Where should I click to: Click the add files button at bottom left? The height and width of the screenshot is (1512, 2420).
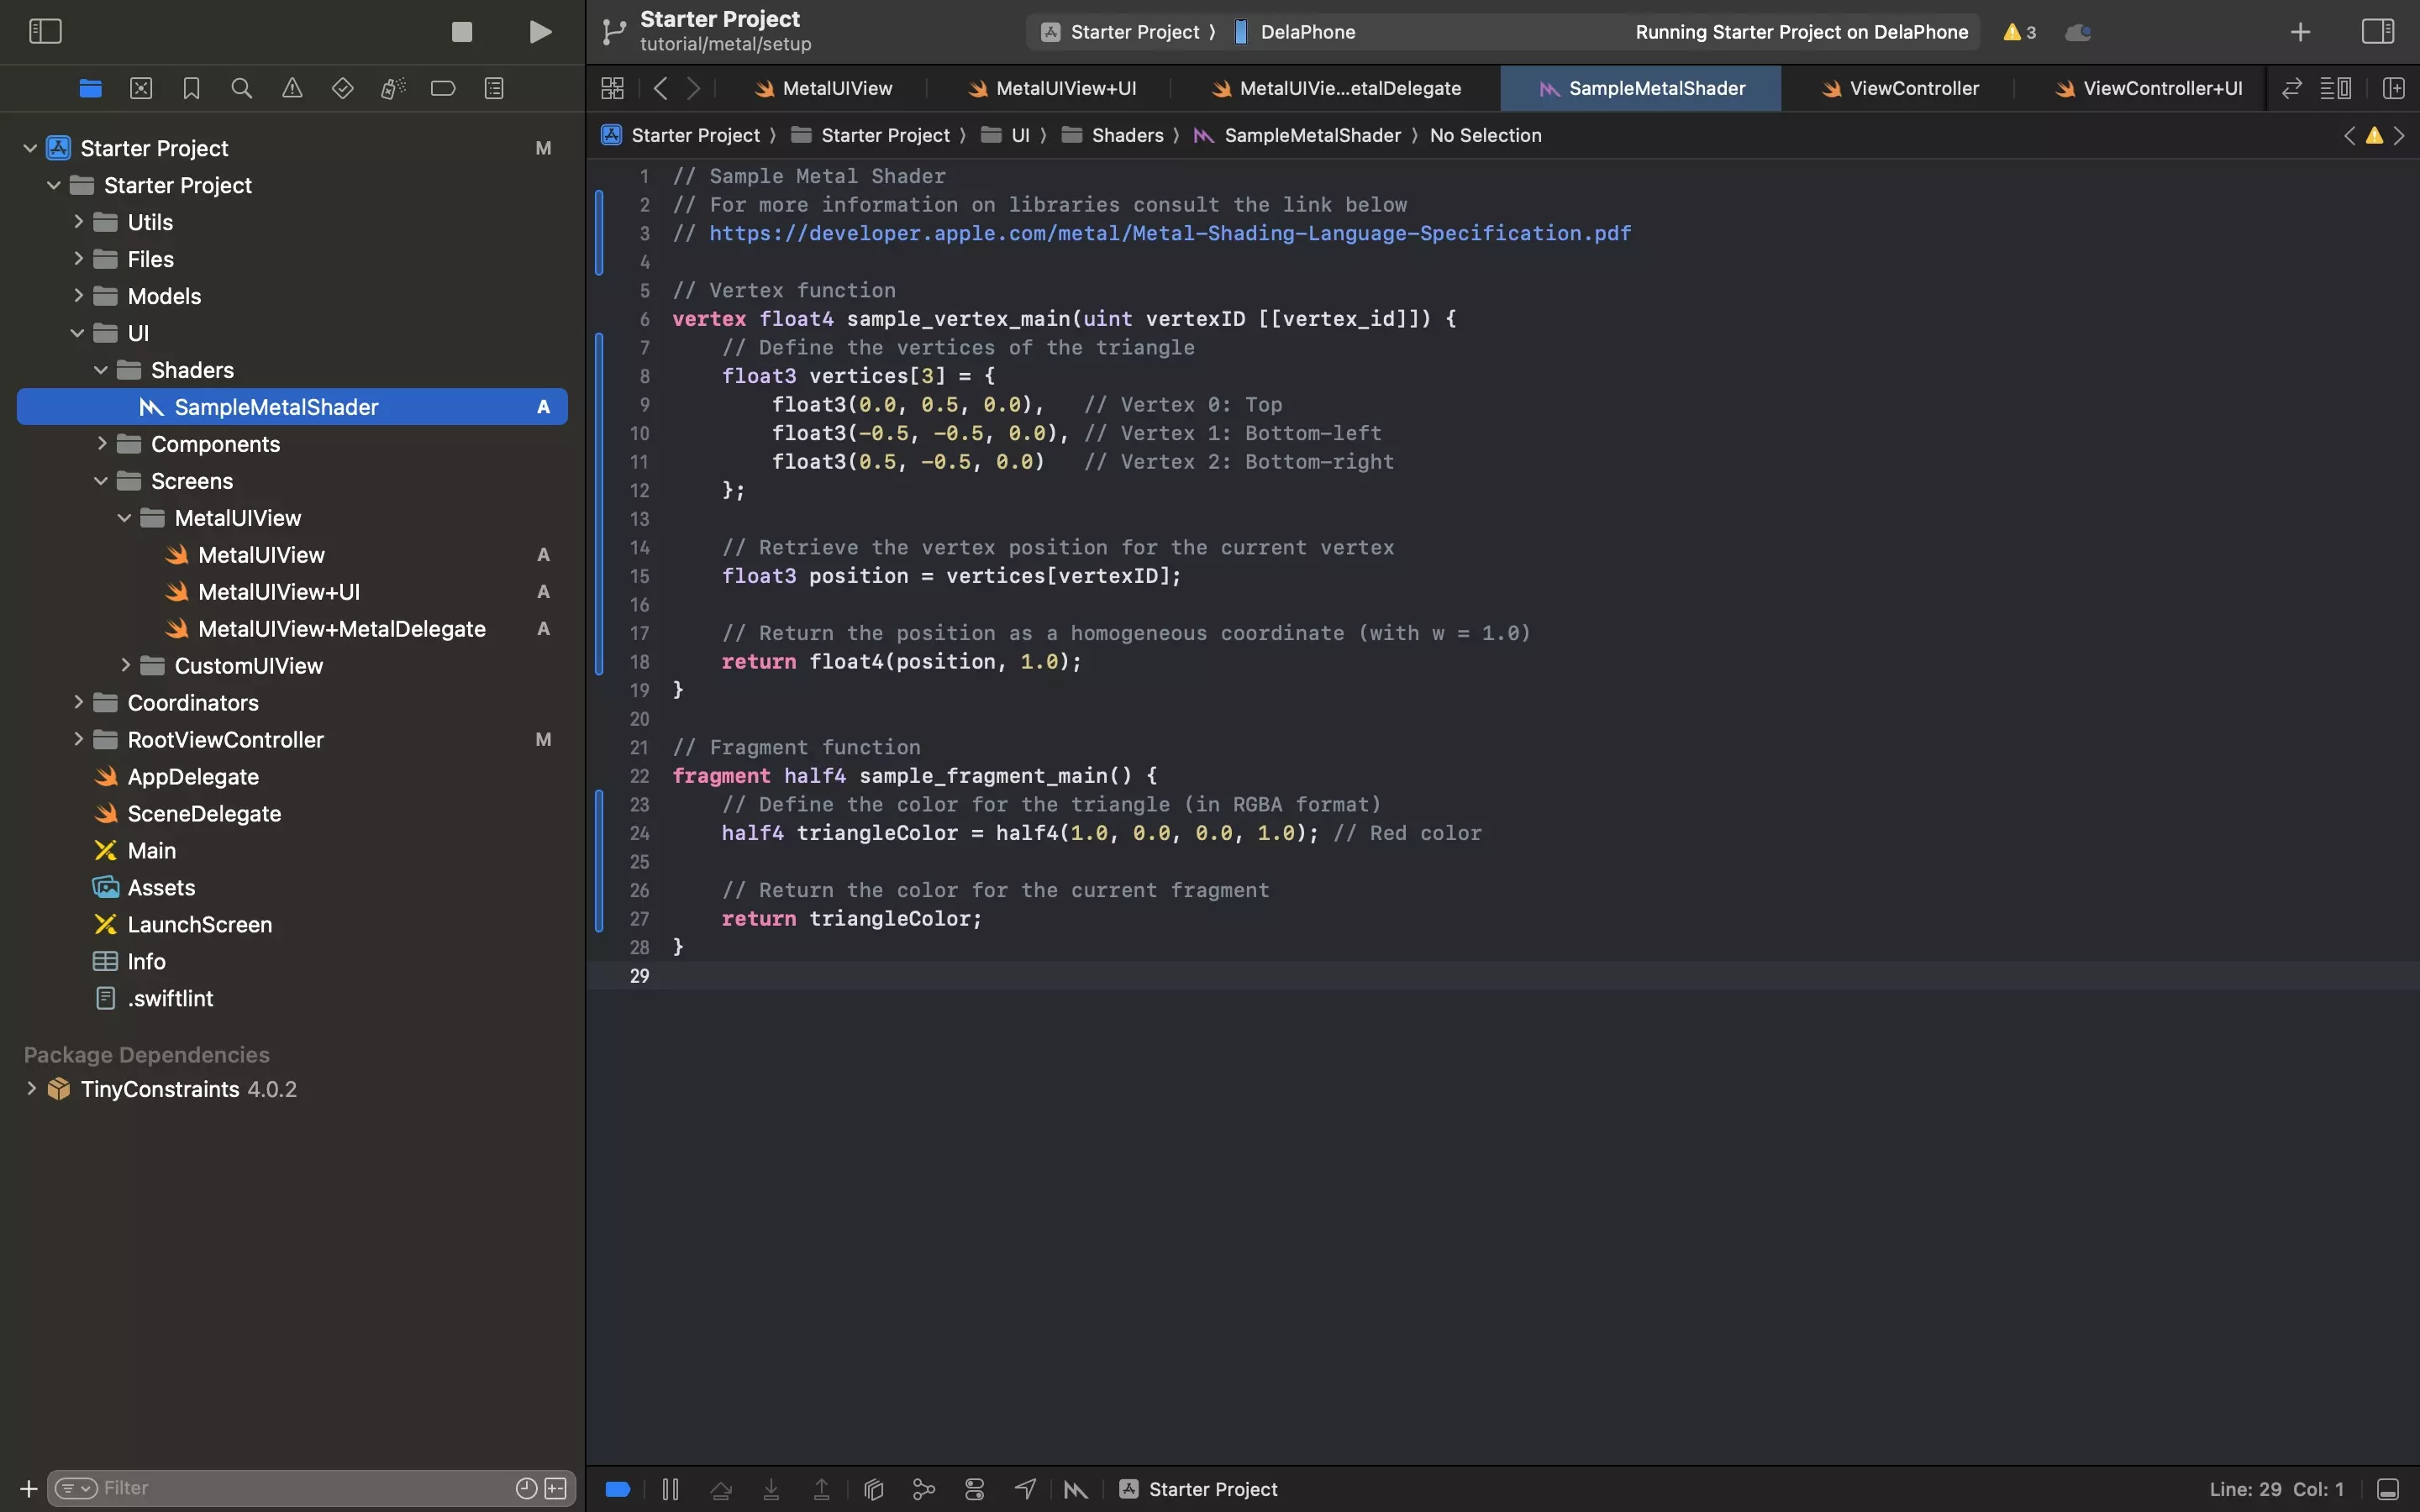26,1488
